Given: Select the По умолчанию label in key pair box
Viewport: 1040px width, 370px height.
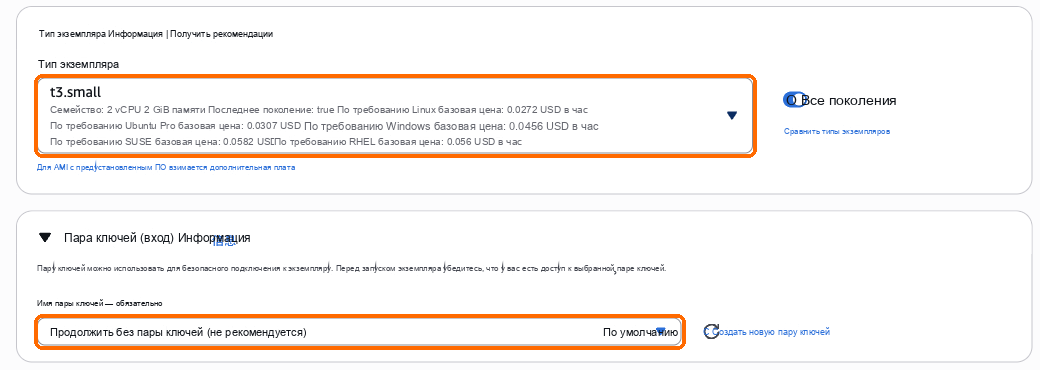Looking at the screenshot, I should click(639, 332).
